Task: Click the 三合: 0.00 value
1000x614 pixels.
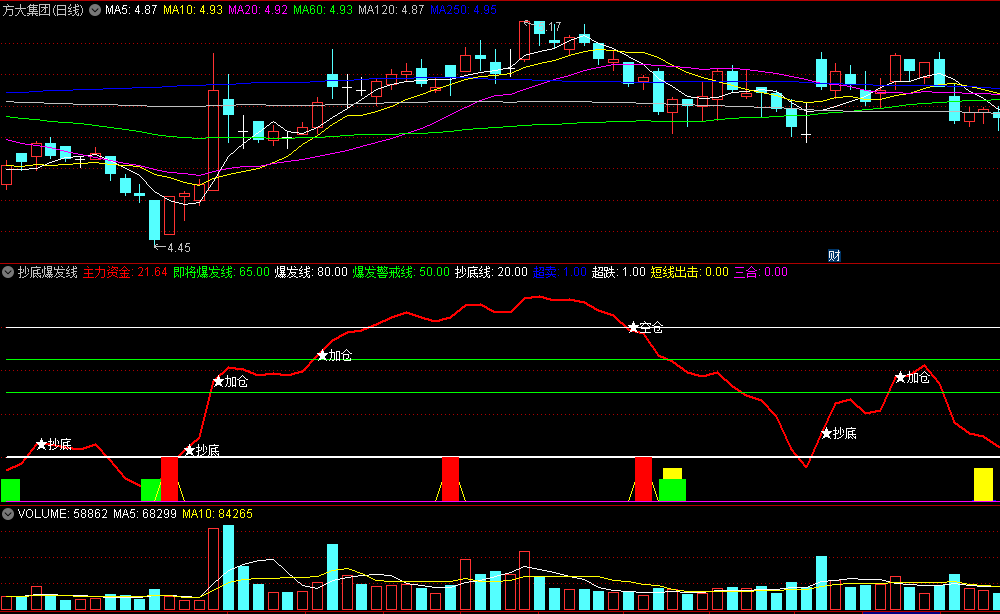Action: [761, 272]
